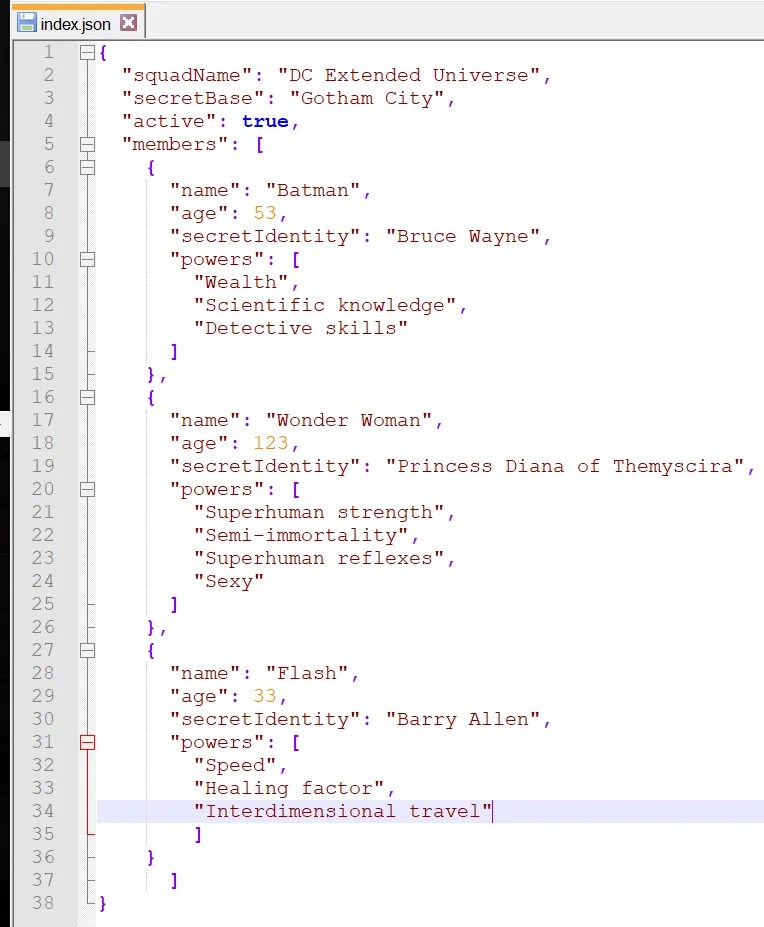
Task: Click the "Bruce Wayne" string
Action: (x=463, y=236)
